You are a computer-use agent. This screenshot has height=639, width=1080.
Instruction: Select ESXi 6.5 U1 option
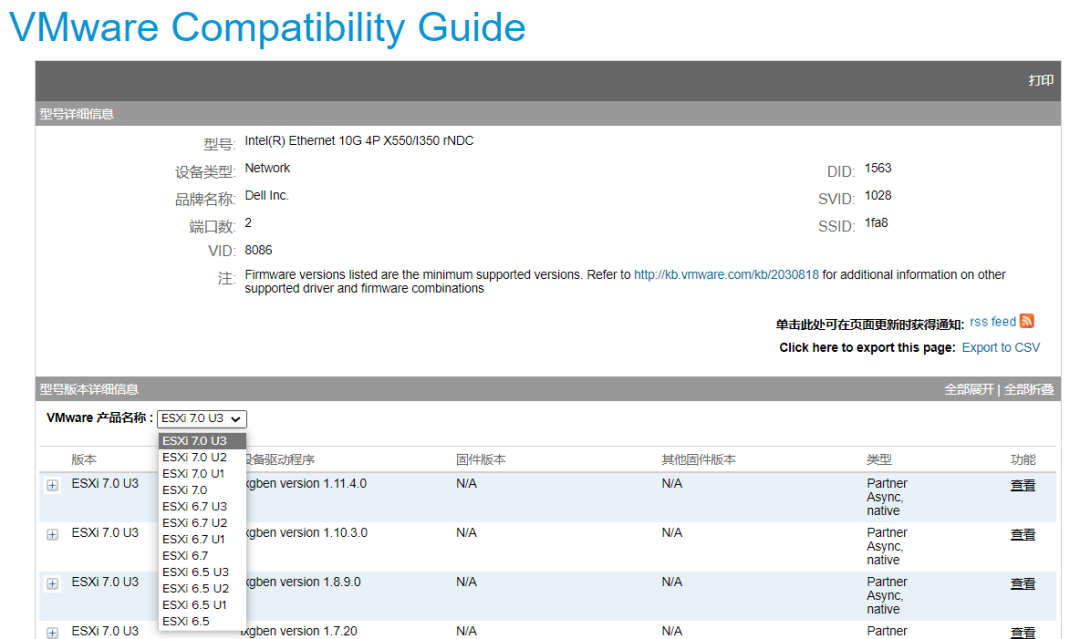202,605
